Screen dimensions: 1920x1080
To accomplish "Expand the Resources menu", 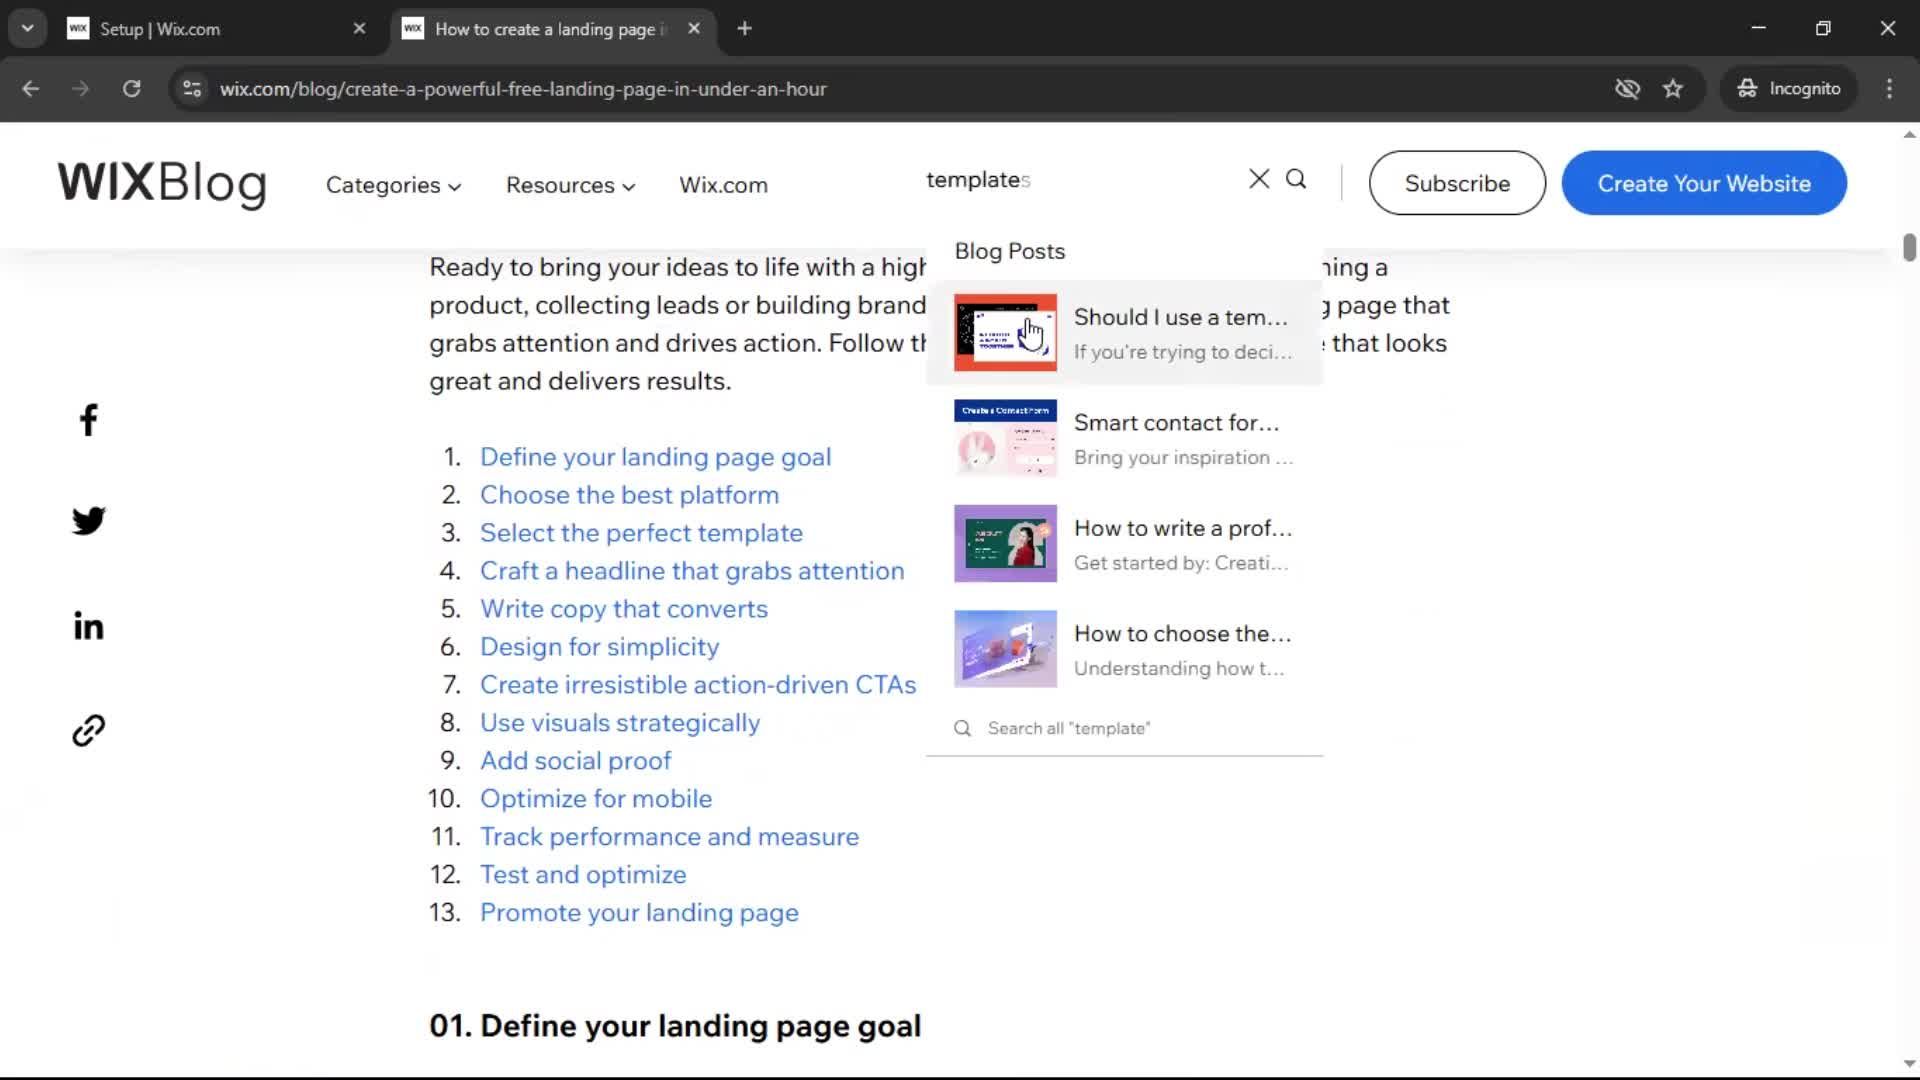I will 570,185.
